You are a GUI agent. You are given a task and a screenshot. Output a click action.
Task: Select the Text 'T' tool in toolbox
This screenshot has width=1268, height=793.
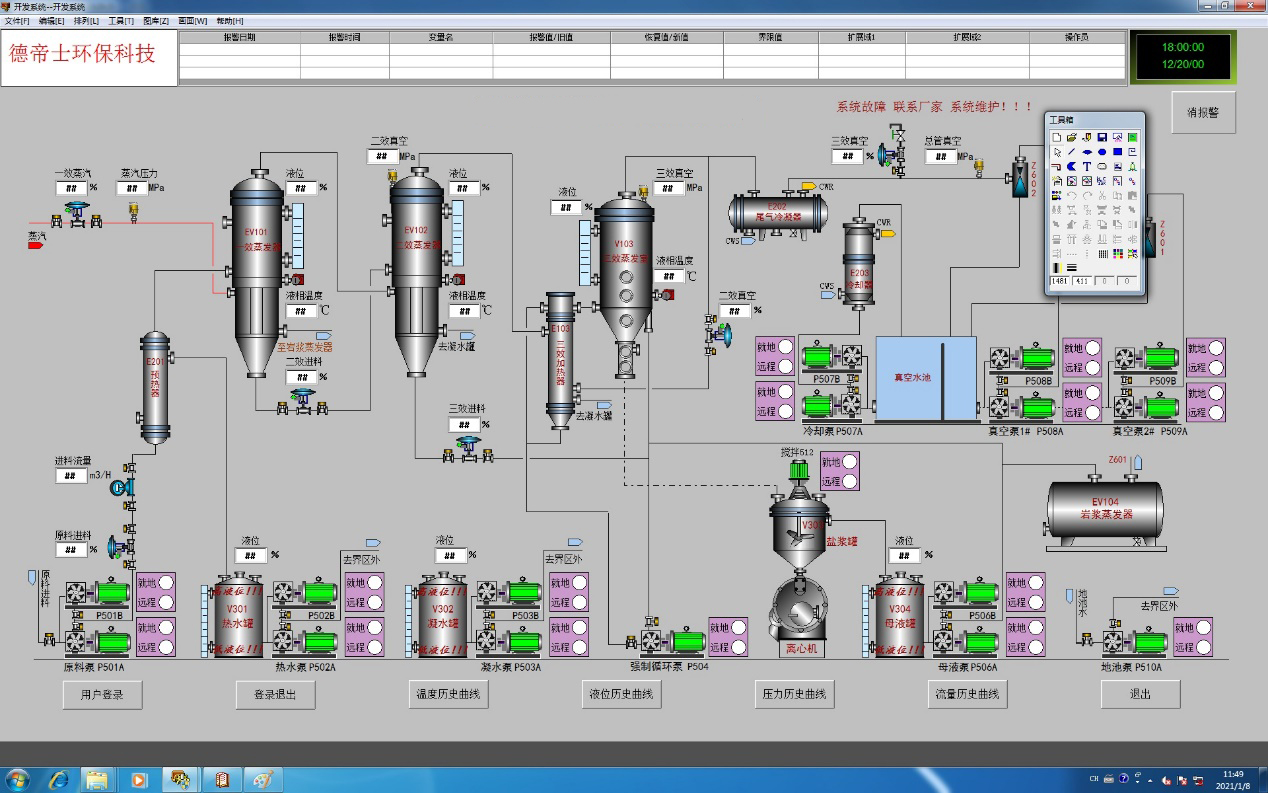tap(1087, 166)
